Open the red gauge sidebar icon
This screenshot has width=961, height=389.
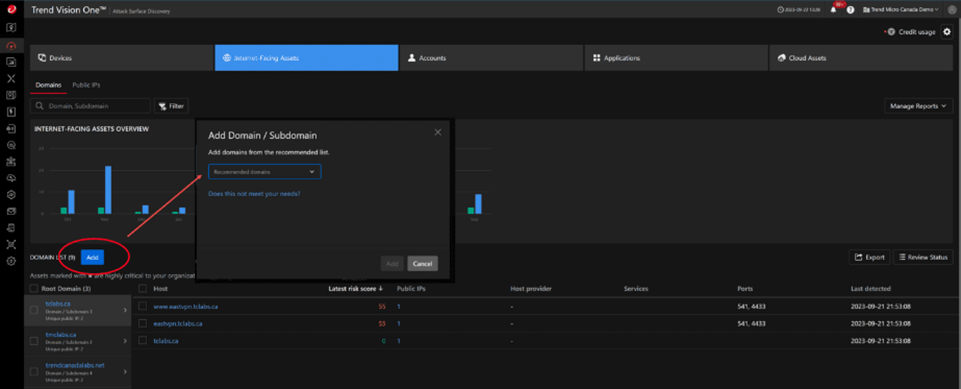point(11,45)
